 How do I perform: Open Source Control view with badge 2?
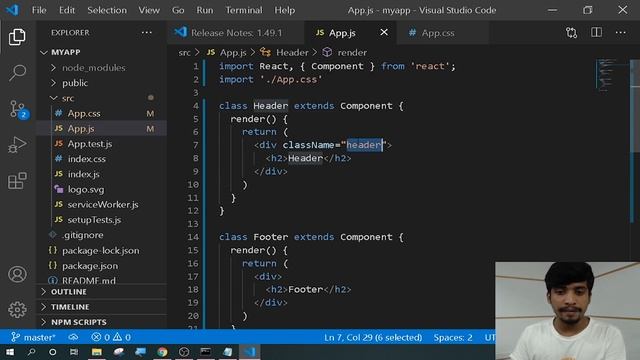[17, 109]
